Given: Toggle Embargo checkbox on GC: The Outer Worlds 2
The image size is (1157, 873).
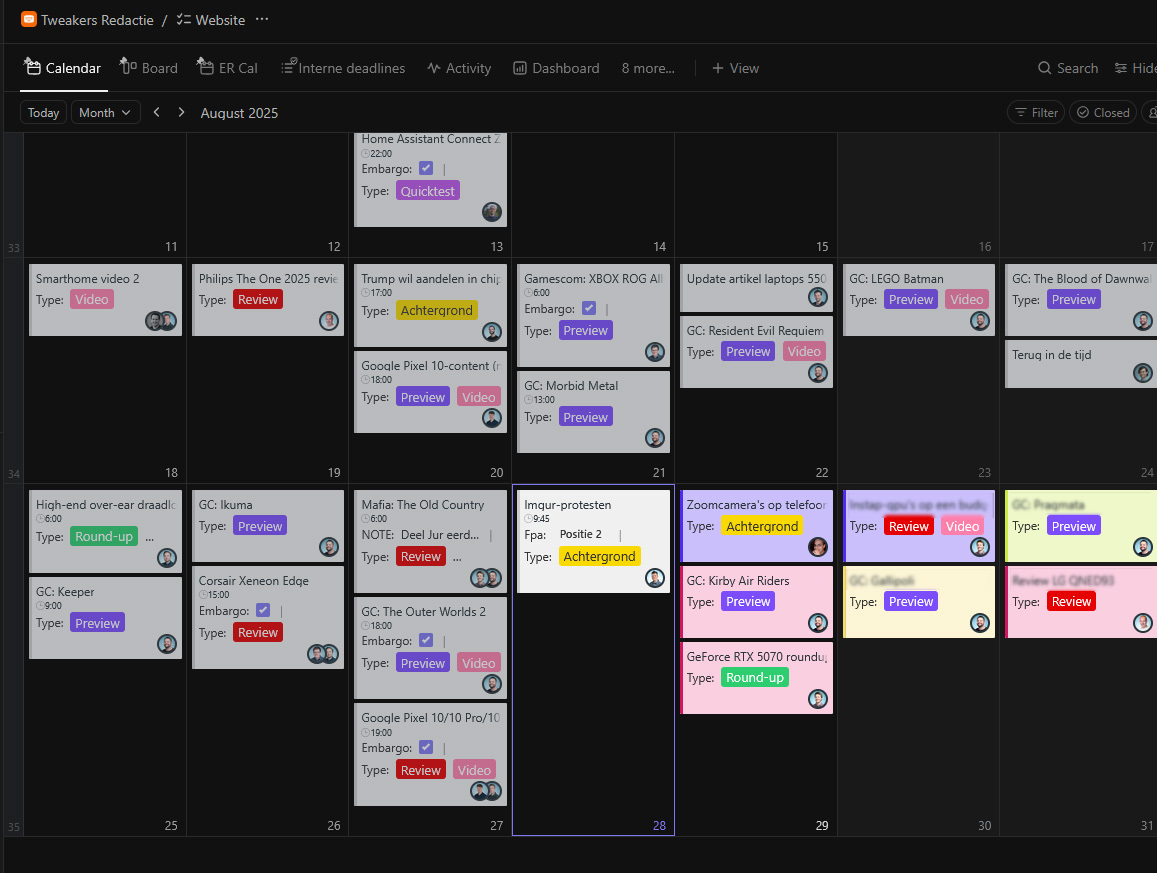Looking at the screenshot, I should (426, 640).
